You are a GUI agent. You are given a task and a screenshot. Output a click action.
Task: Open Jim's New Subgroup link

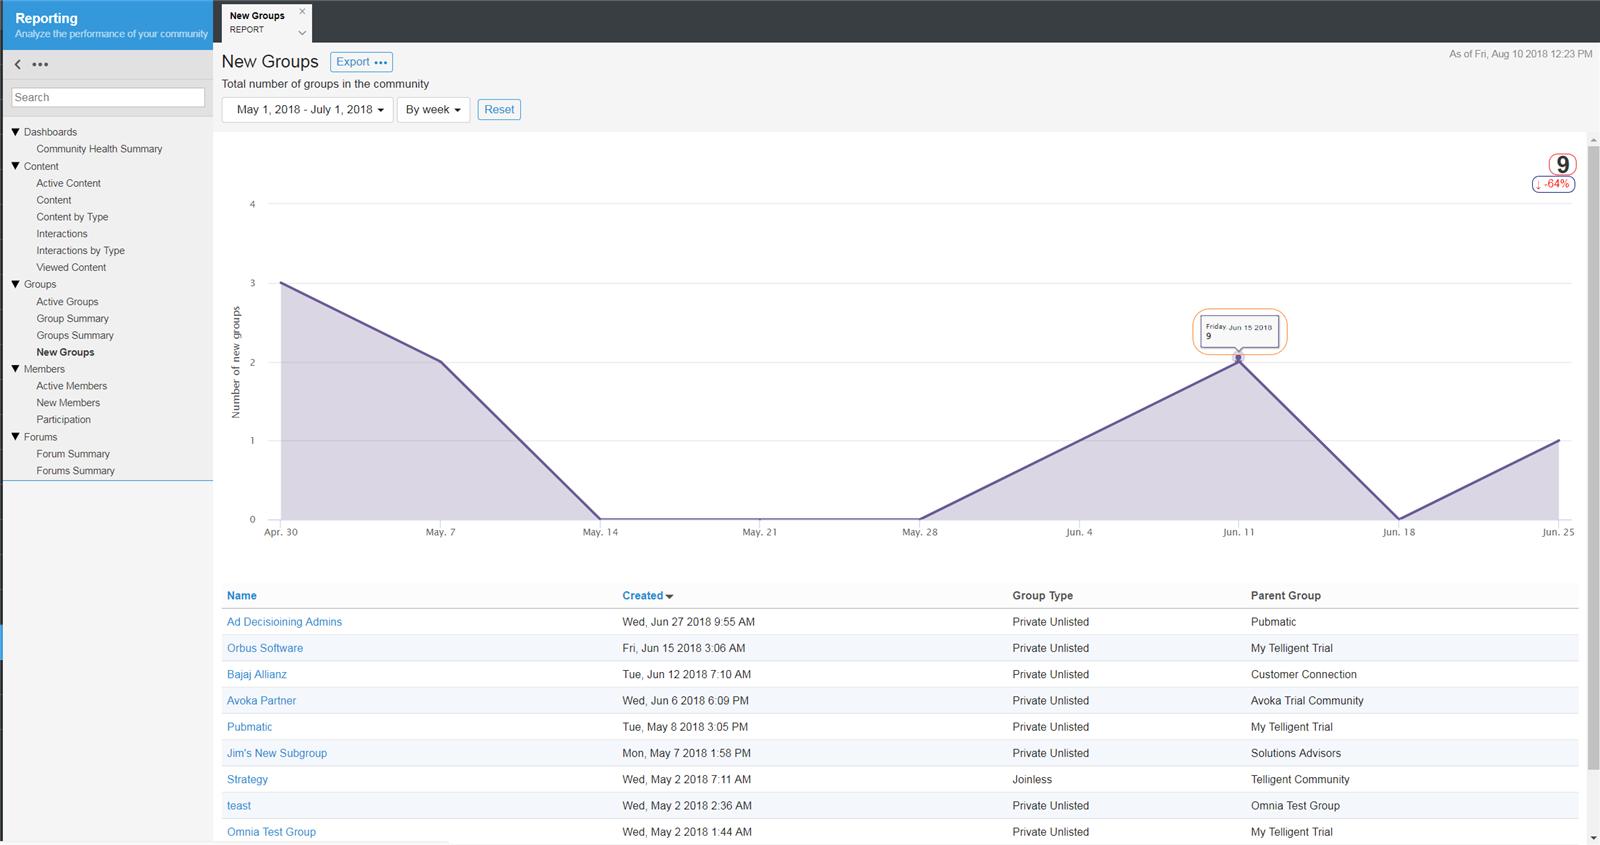[277, 753]
